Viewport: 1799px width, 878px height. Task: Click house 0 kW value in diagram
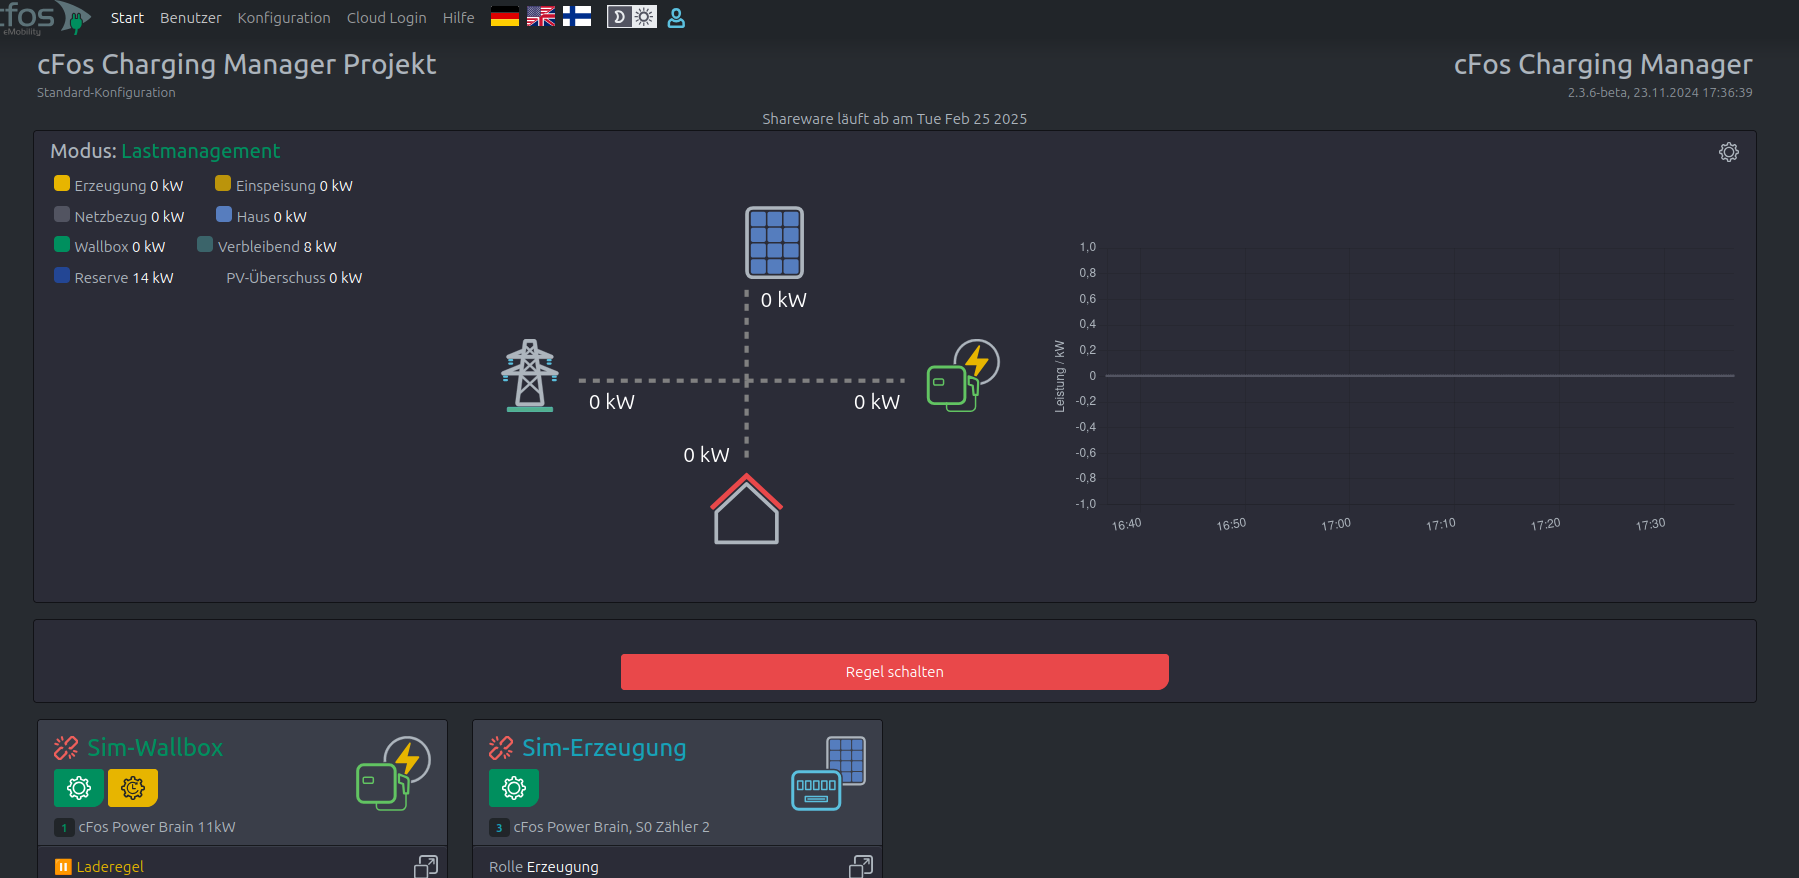(707, 455)
